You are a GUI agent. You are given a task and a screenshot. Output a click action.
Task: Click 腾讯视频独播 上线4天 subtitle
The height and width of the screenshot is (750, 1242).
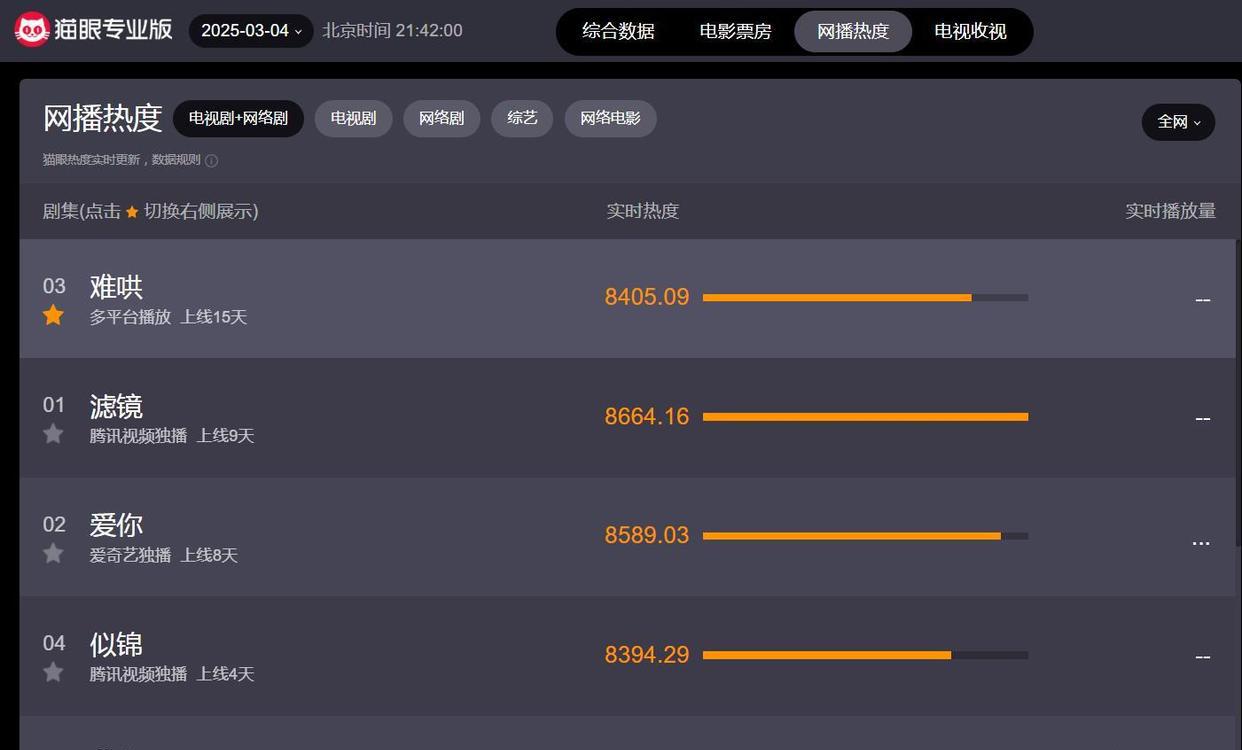[x=172, y=674]
